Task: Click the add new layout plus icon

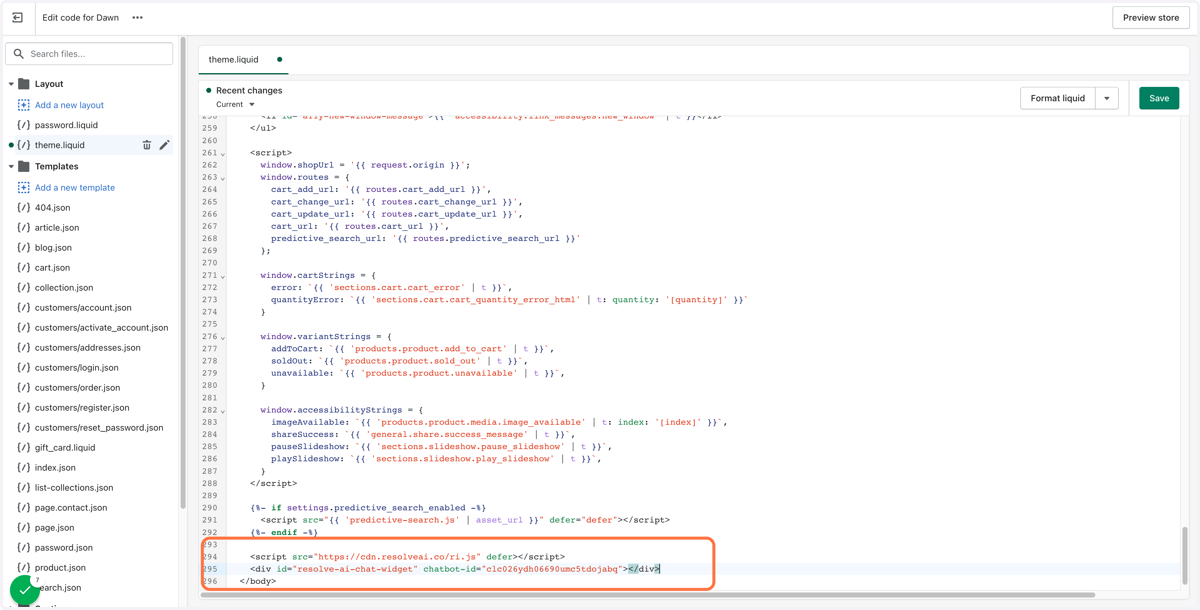Action: pyautogui.click(x=24, y=105)
